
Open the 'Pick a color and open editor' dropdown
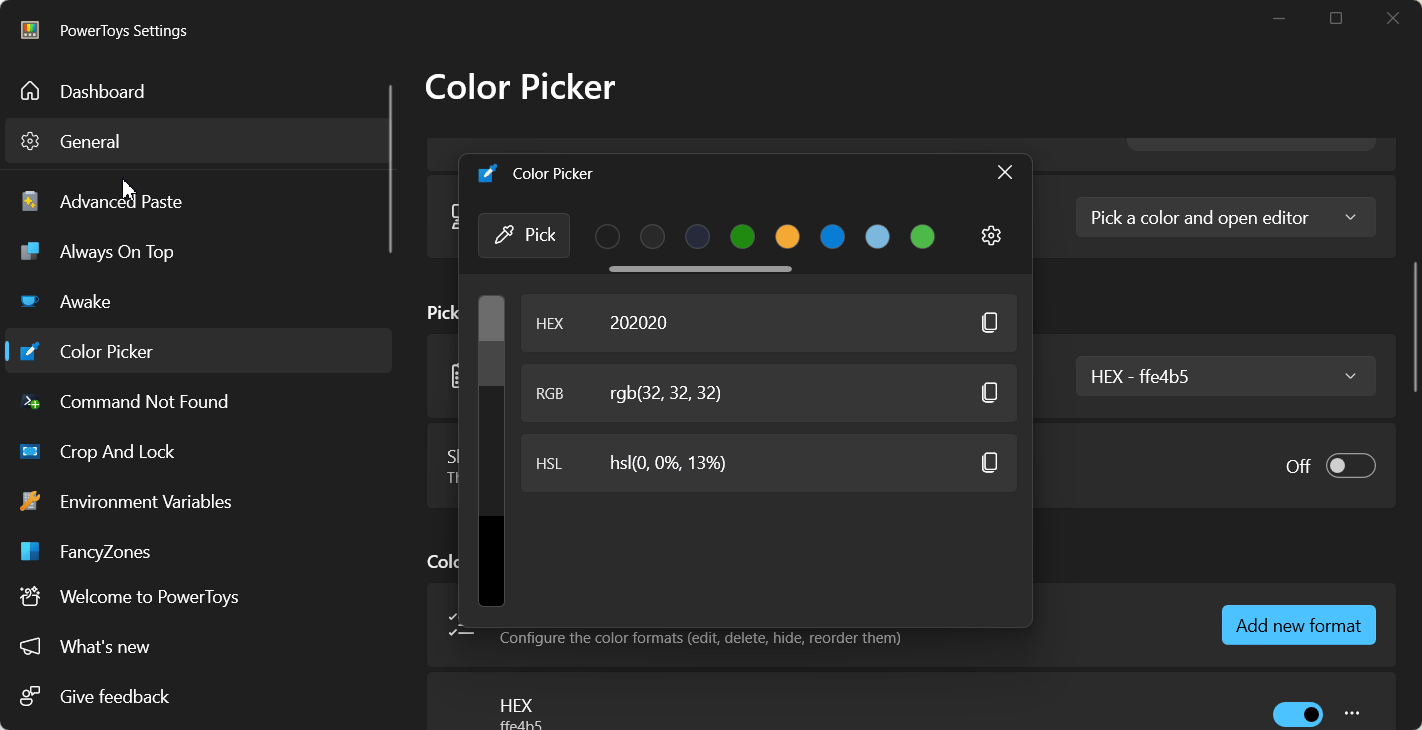1225,217
